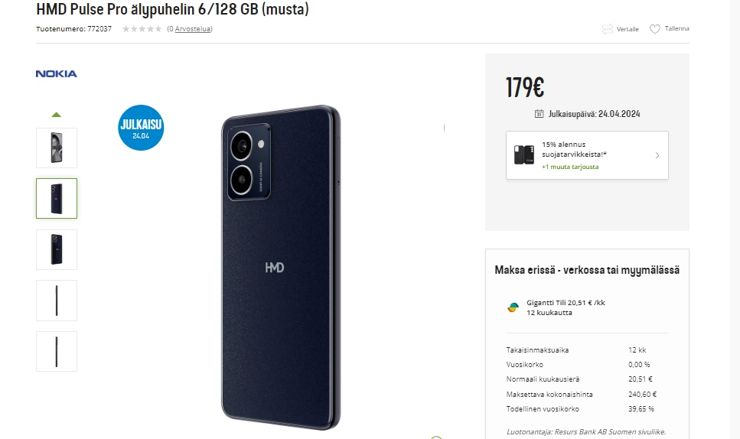Screen dimensions: 740x439
Task: Save product with the Tallenna heart icon
Action: pos(655,29)
